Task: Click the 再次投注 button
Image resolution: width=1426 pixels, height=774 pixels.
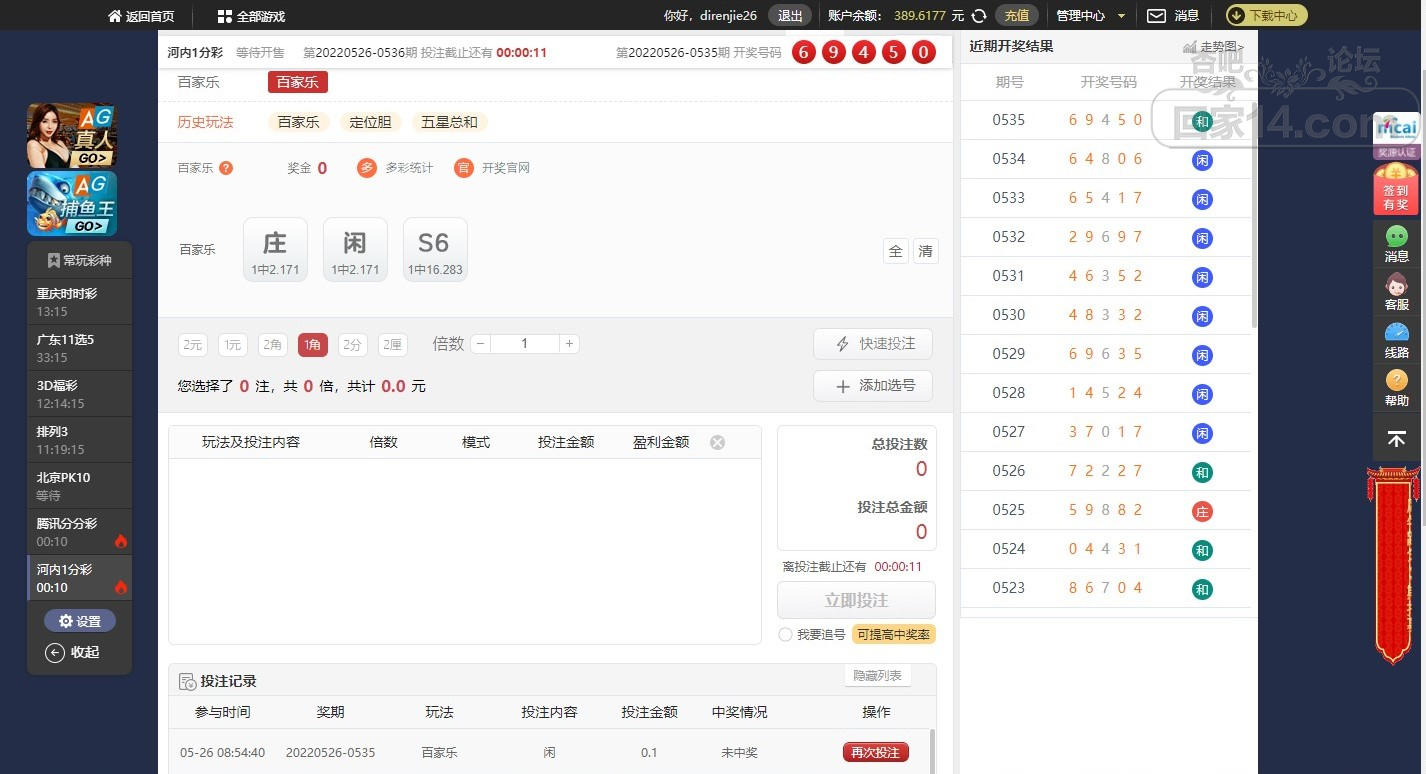Action: coord(875,752)
